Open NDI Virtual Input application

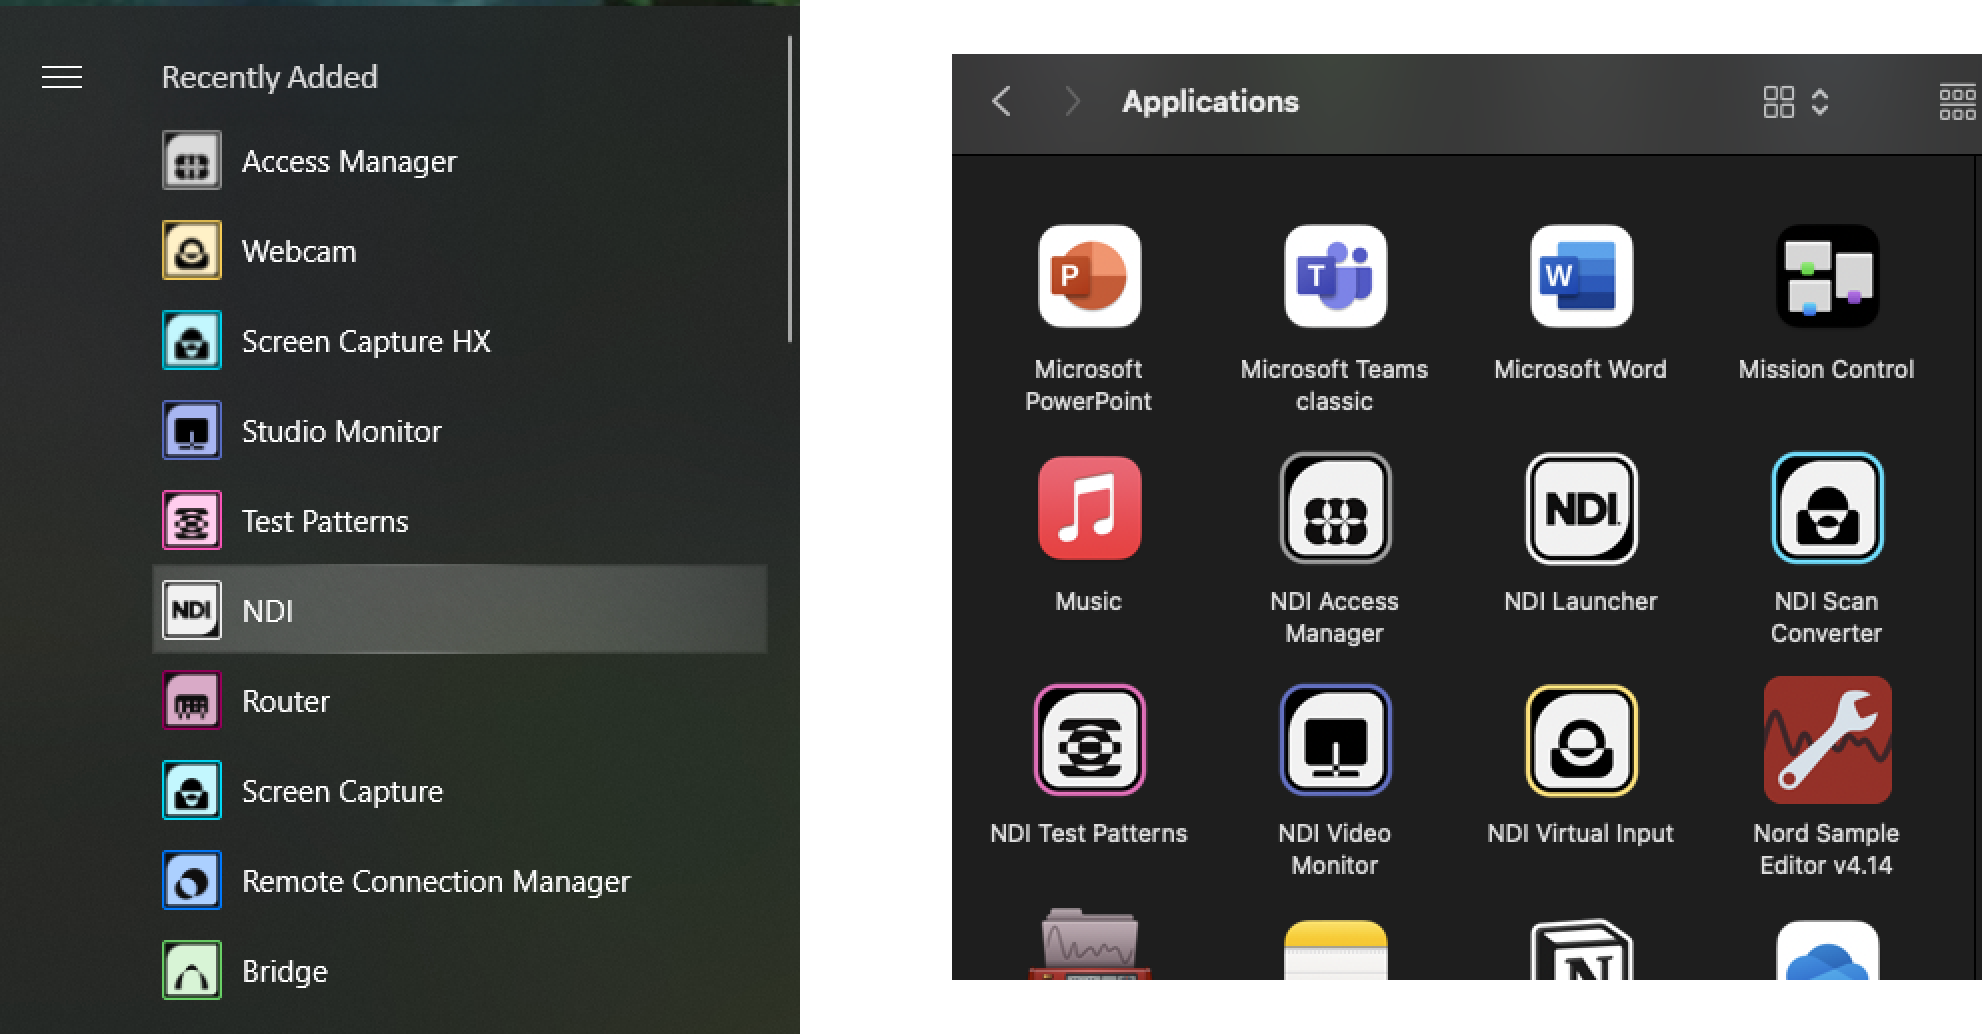tap(1580, 740)
